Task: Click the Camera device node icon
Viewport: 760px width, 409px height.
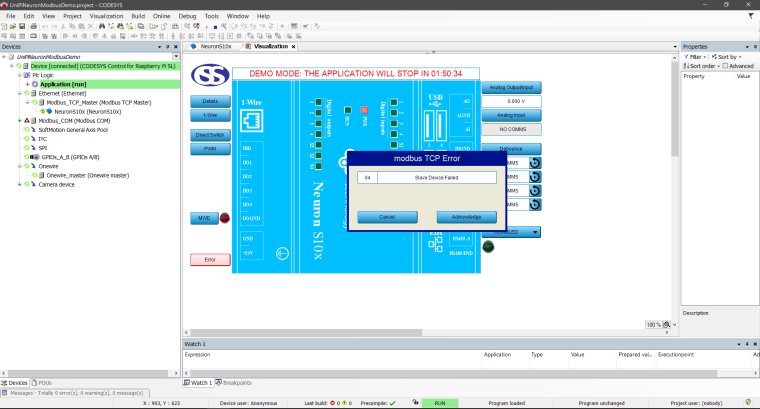Action: click(32, 184)
